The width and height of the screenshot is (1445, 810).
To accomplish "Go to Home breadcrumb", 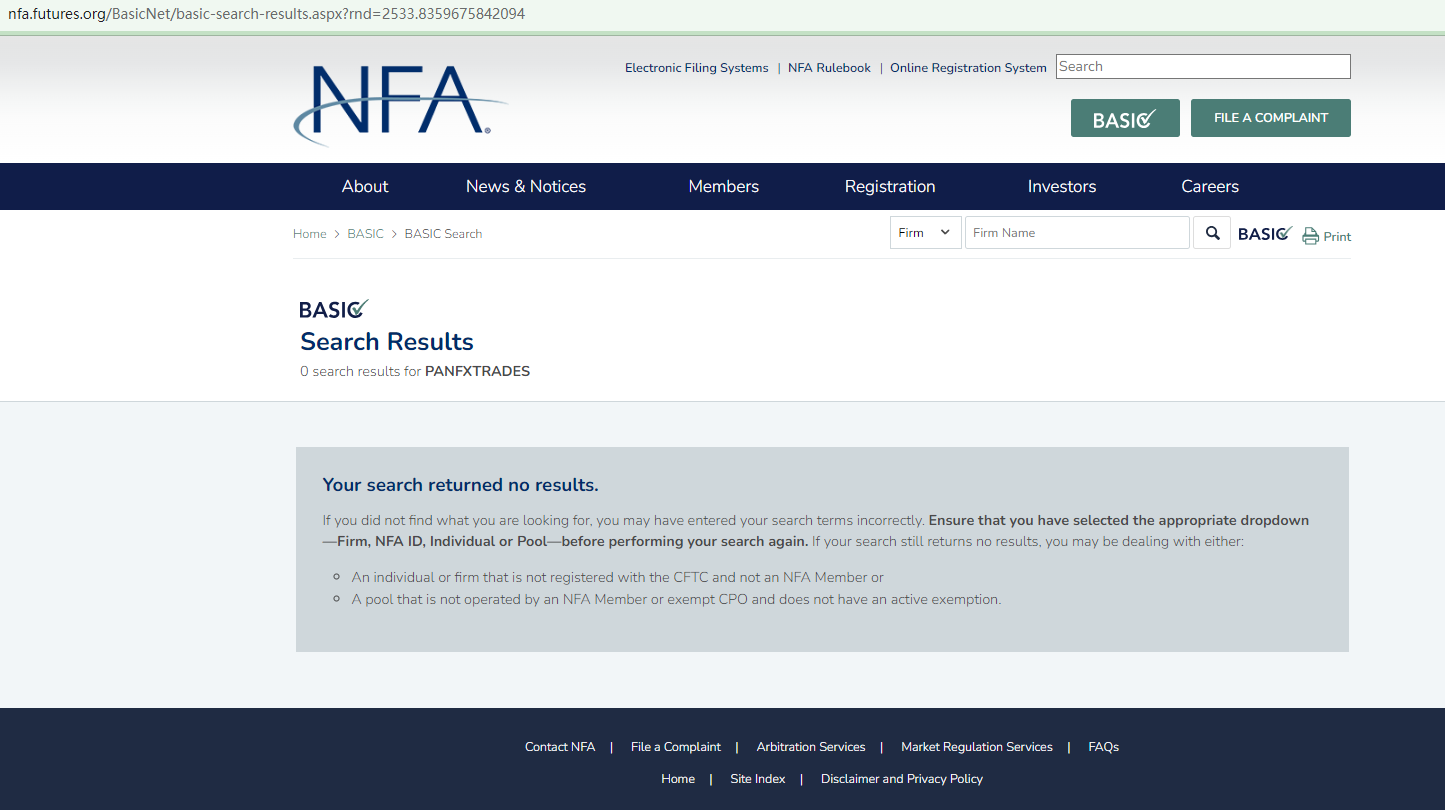I will pyautogui.click(x=310, y=234).
